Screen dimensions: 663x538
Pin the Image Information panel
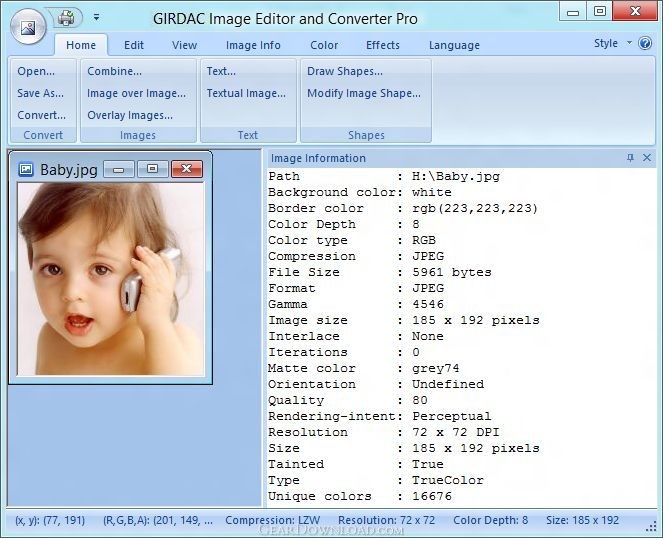coord(630,158)
